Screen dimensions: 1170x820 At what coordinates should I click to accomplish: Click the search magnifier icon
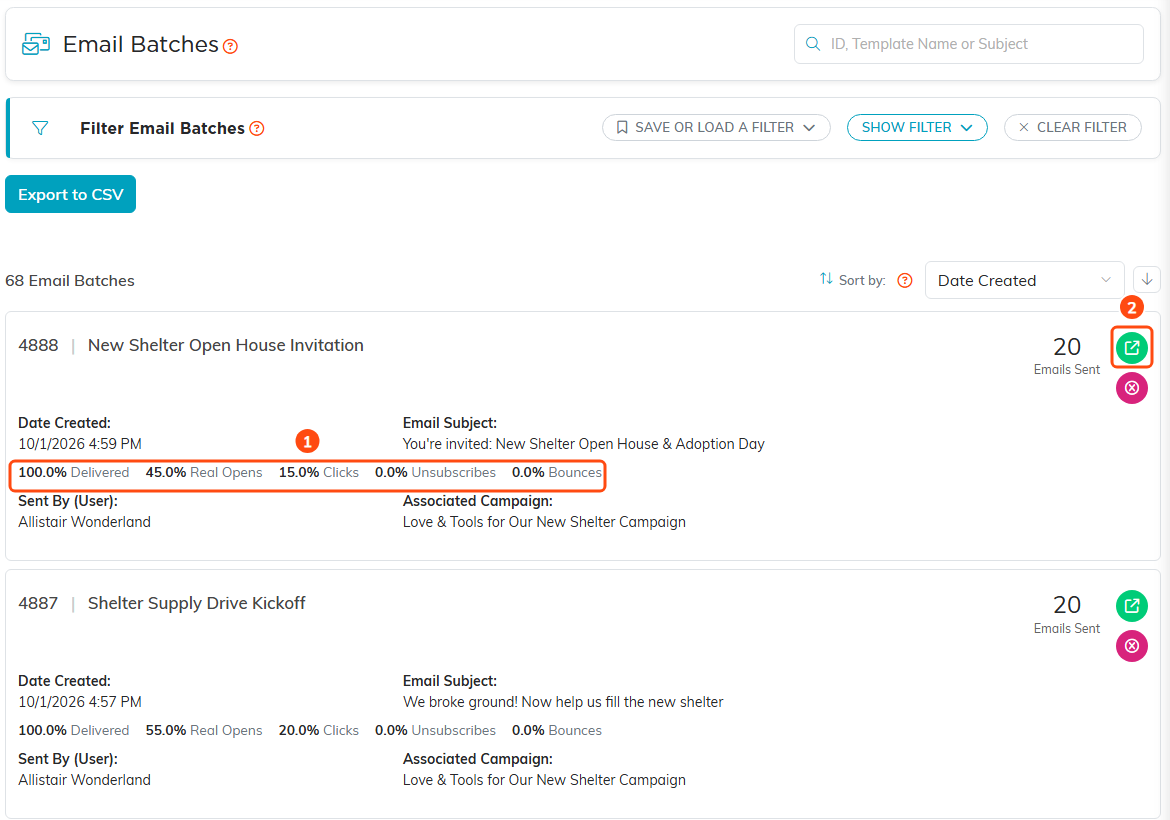pos(813,44)
